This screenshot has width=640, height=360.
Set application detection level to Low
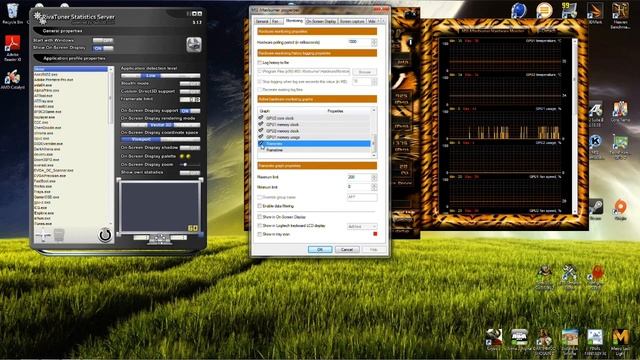coord(151,76)
